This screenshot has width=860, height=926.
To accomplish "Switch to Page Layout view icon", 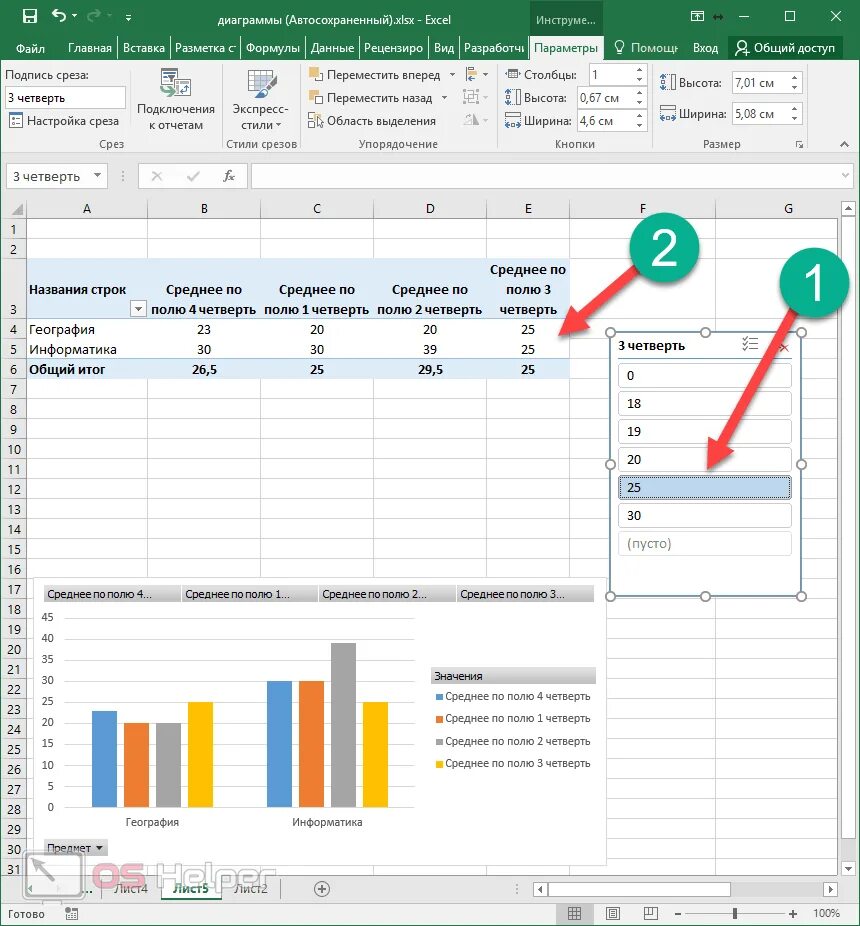I will pyautogui.click(x=613, y=914).
